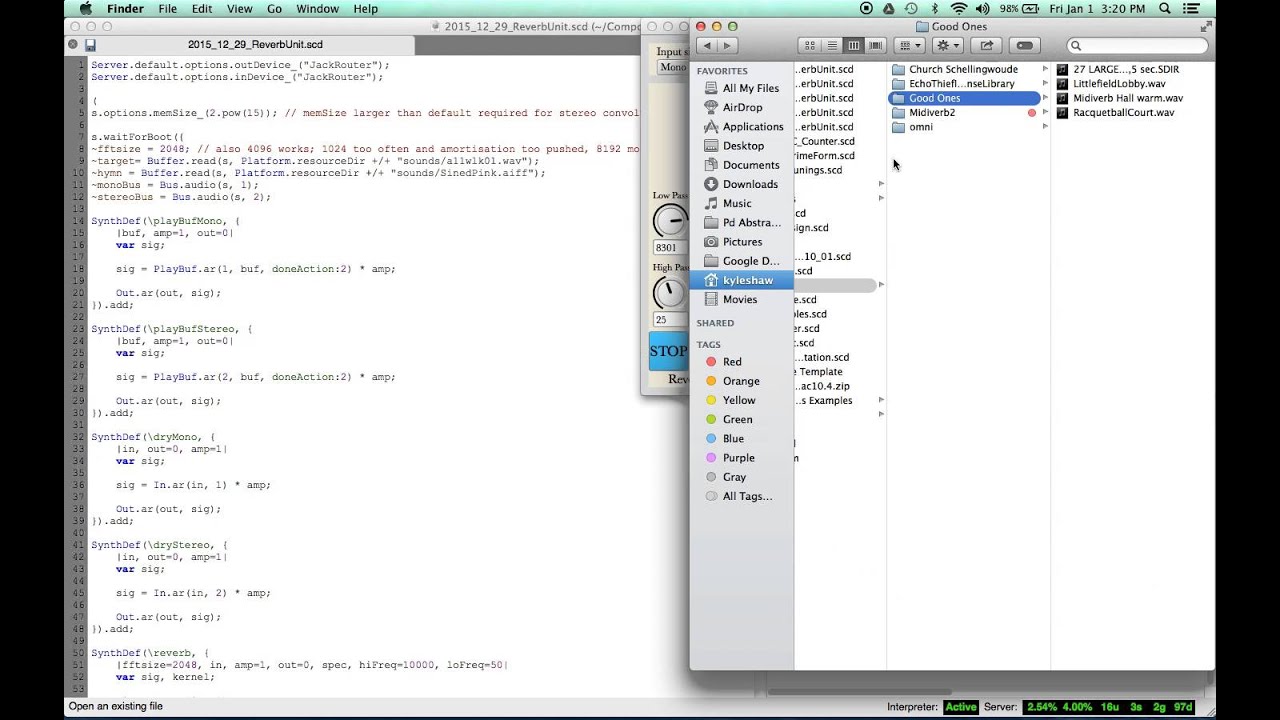Open the Window menu
Image resolution: width=1280 pixels, height=720 pixels.
coord(317,9)
